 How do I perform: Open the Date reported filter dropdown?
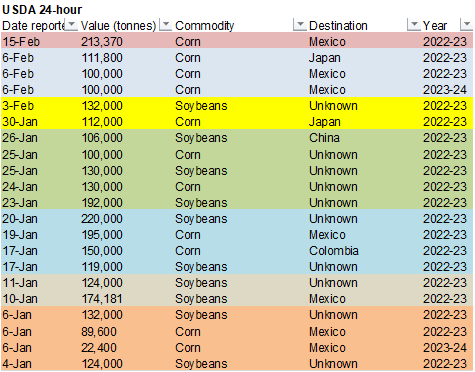[x=71, y=25]
